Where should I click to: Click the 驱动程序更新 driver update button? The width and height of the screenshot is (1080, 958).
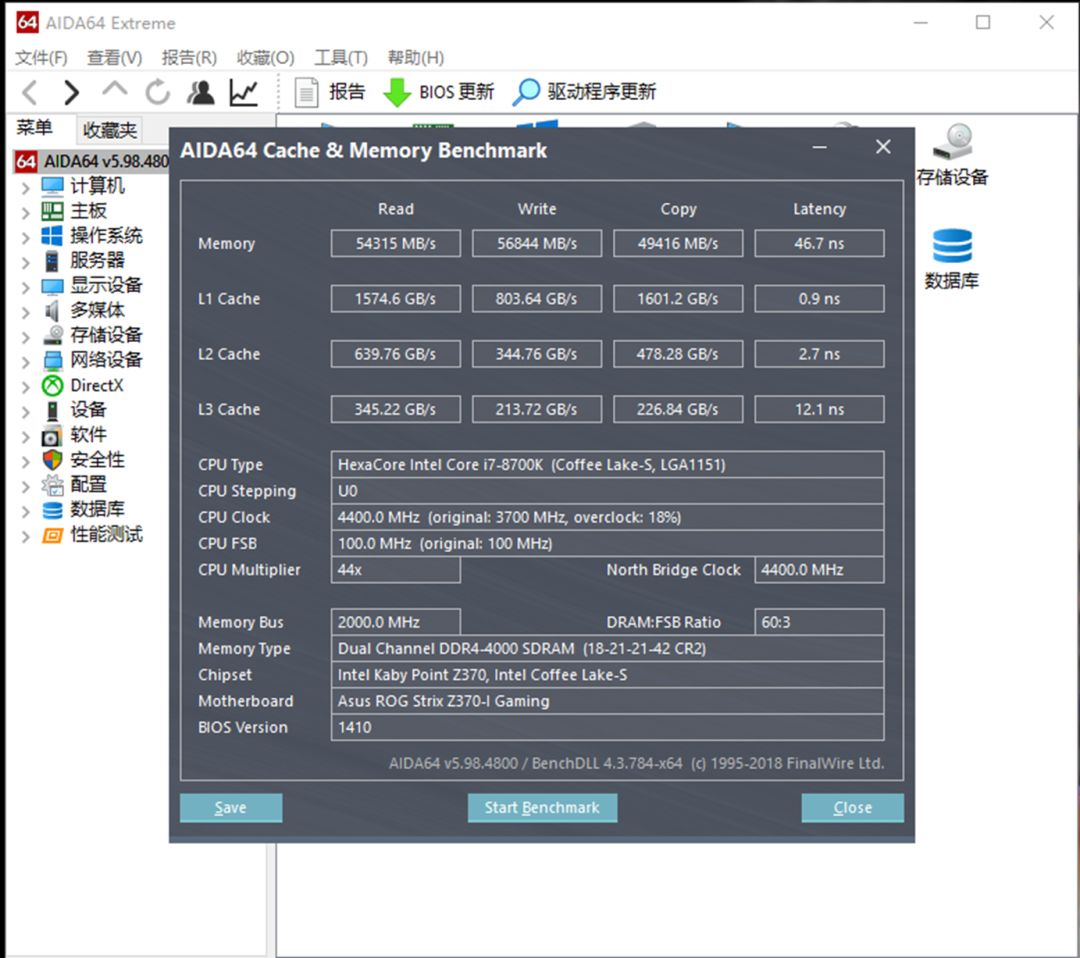coord(584,92)
